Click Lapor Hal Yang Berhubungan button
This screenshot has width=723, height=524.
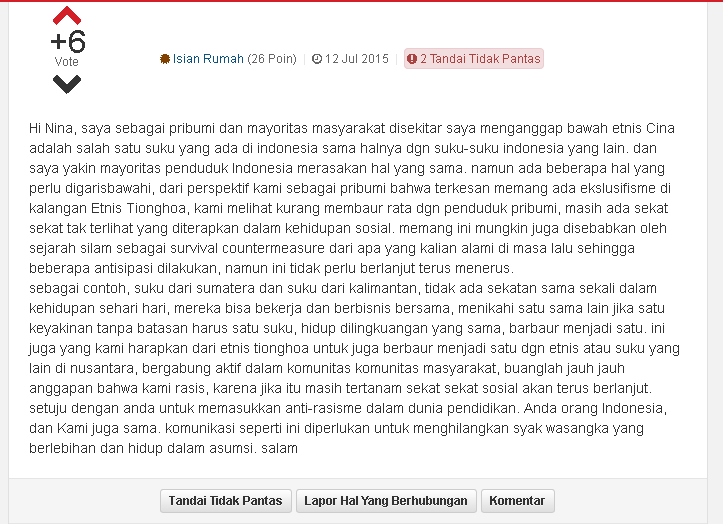386,500
